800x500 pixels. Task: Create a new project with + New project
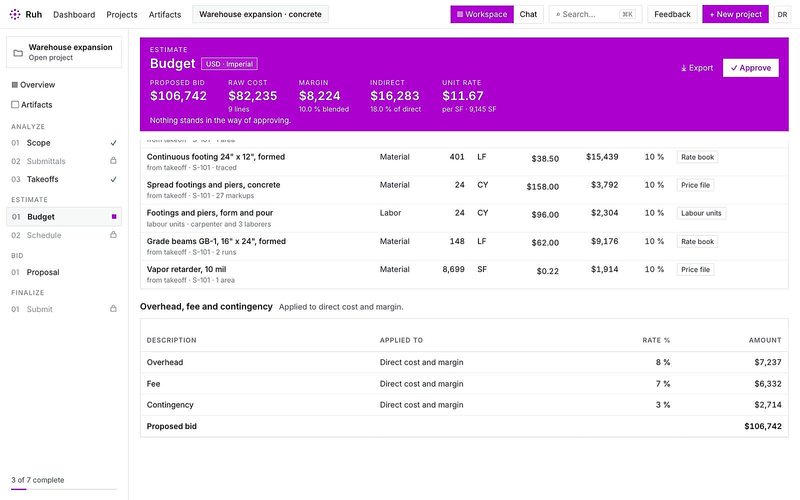coord(735,14)
